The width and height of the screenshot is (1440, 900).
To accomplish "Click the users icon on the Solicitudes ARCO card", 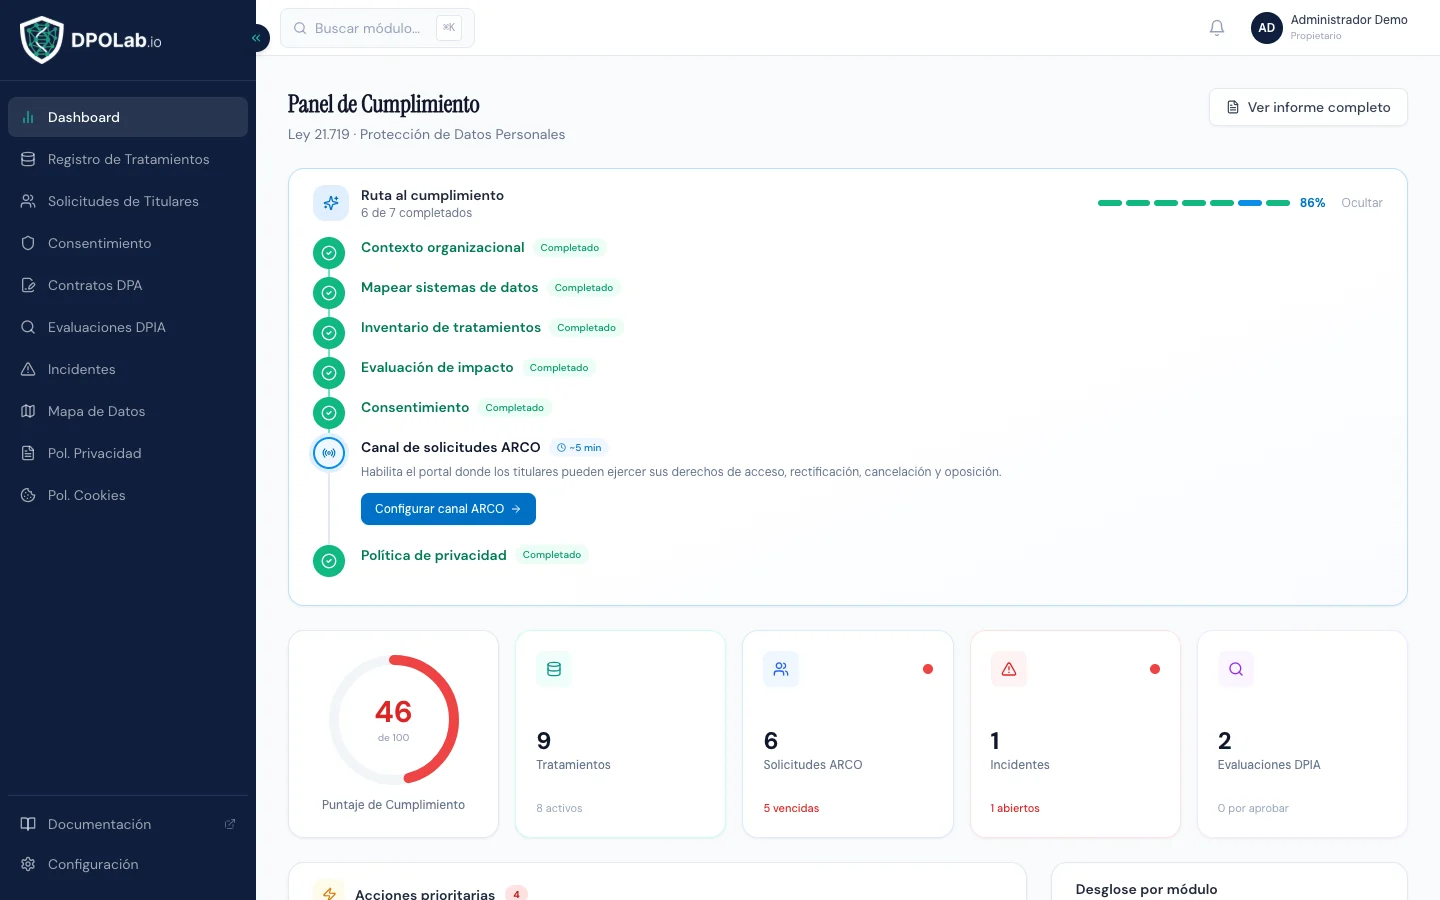I will coord(781,669).
